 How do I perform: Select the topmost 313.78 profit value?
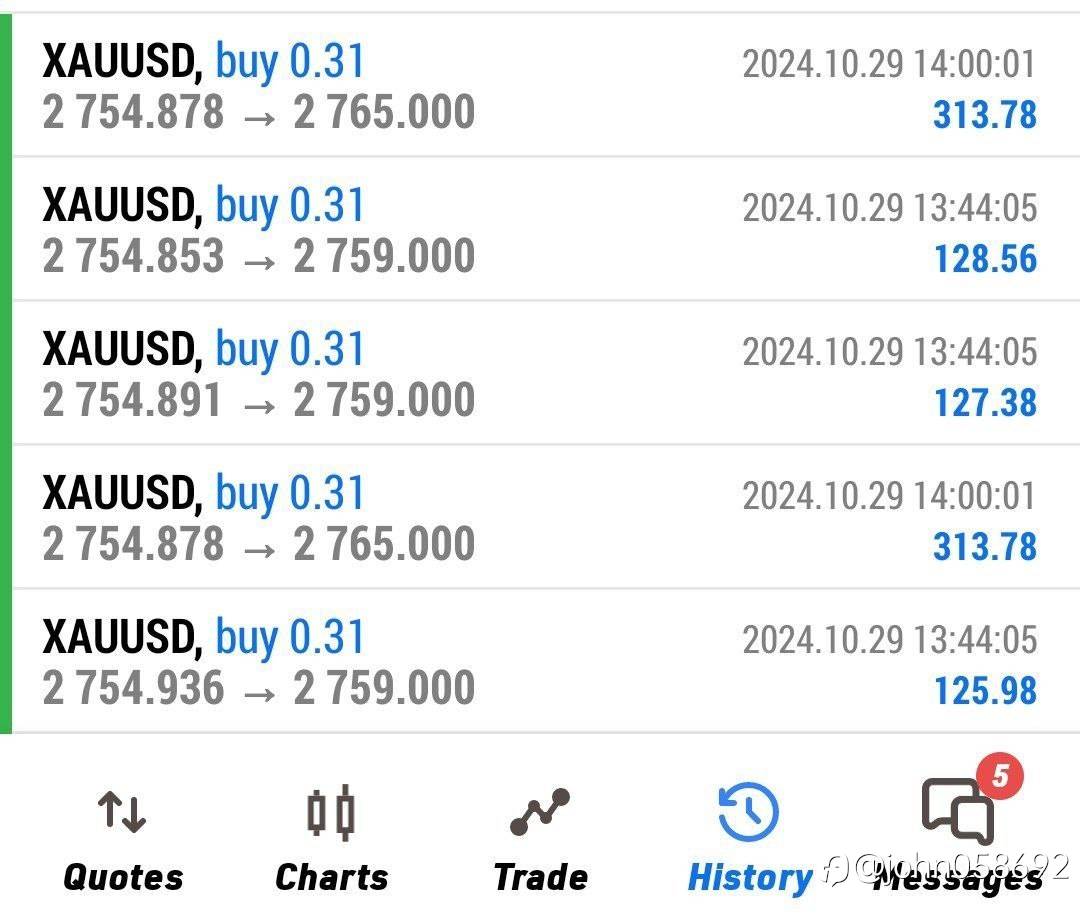985,115
